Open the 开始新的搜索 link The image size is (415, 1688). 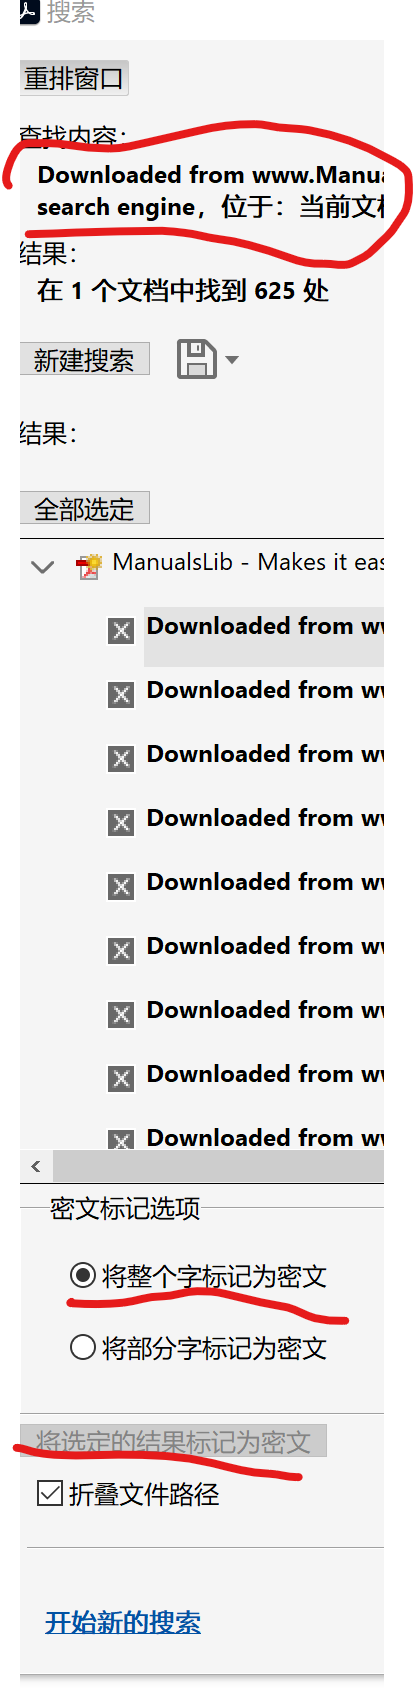coord(123,1621)
